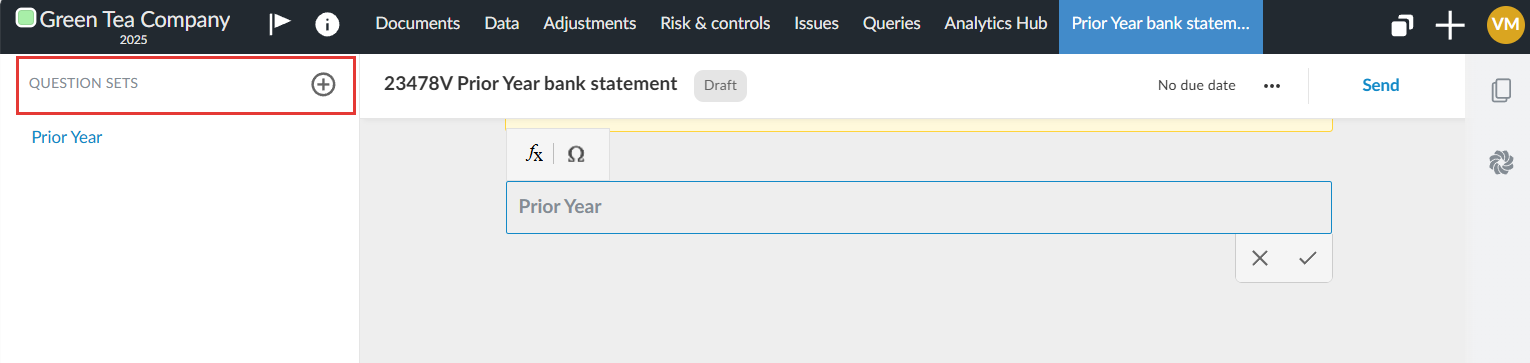Screen dimensions: 1530x363
Task: Open the copy documents side panel icon
Action: [x=1501, y=90]
